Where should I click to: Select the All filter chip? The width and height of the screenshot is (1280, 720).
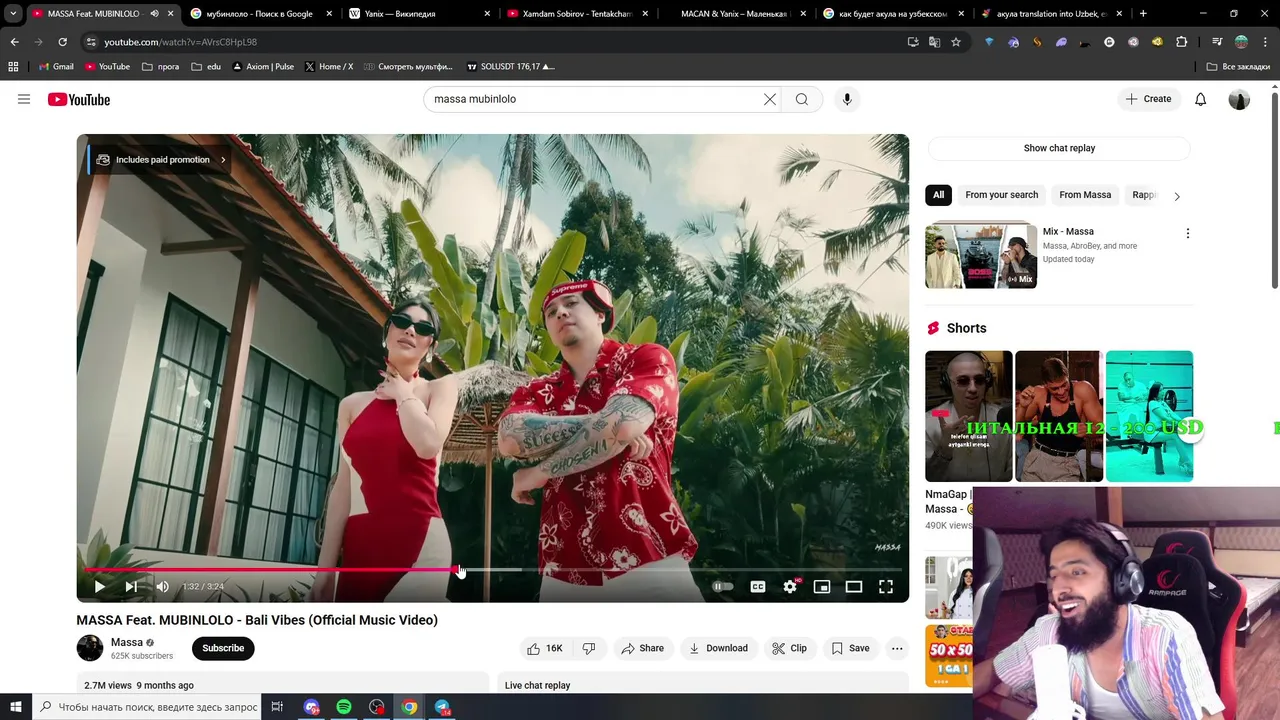(938, 195)
